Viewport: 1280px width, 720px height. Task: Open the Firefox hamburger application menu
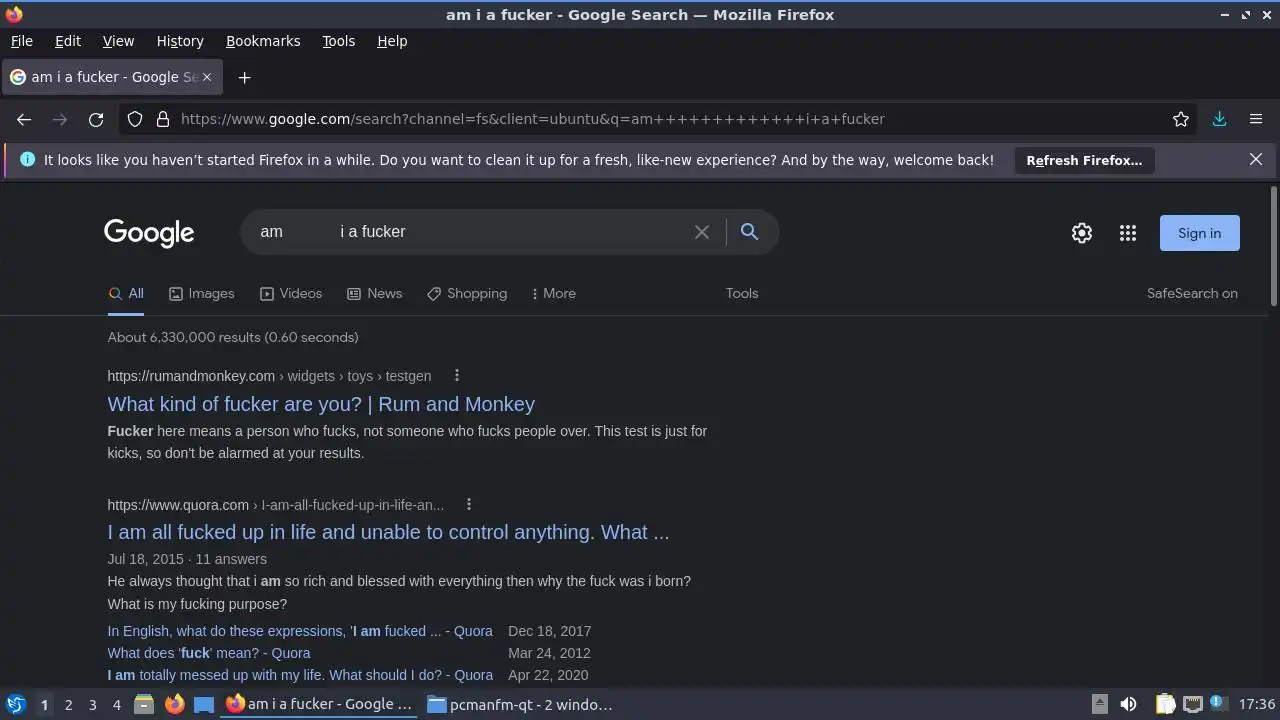point(1256,119)
